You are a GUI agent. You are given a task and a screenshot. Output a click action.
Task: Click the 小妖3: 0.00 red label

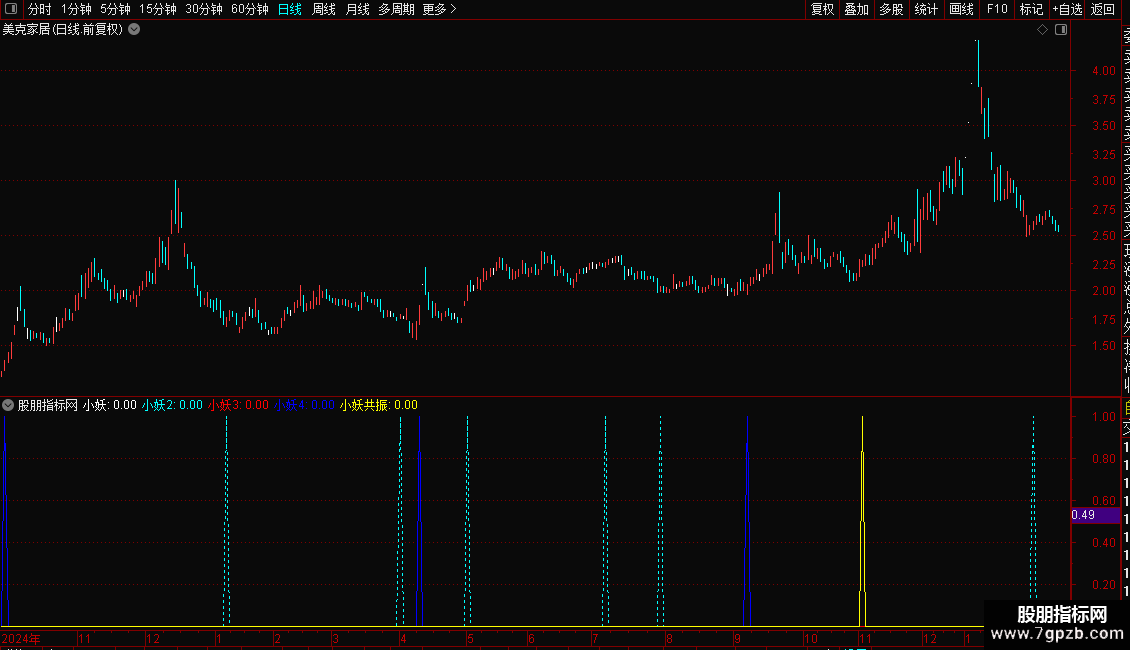pyautogui.click(x=238, y=405)
